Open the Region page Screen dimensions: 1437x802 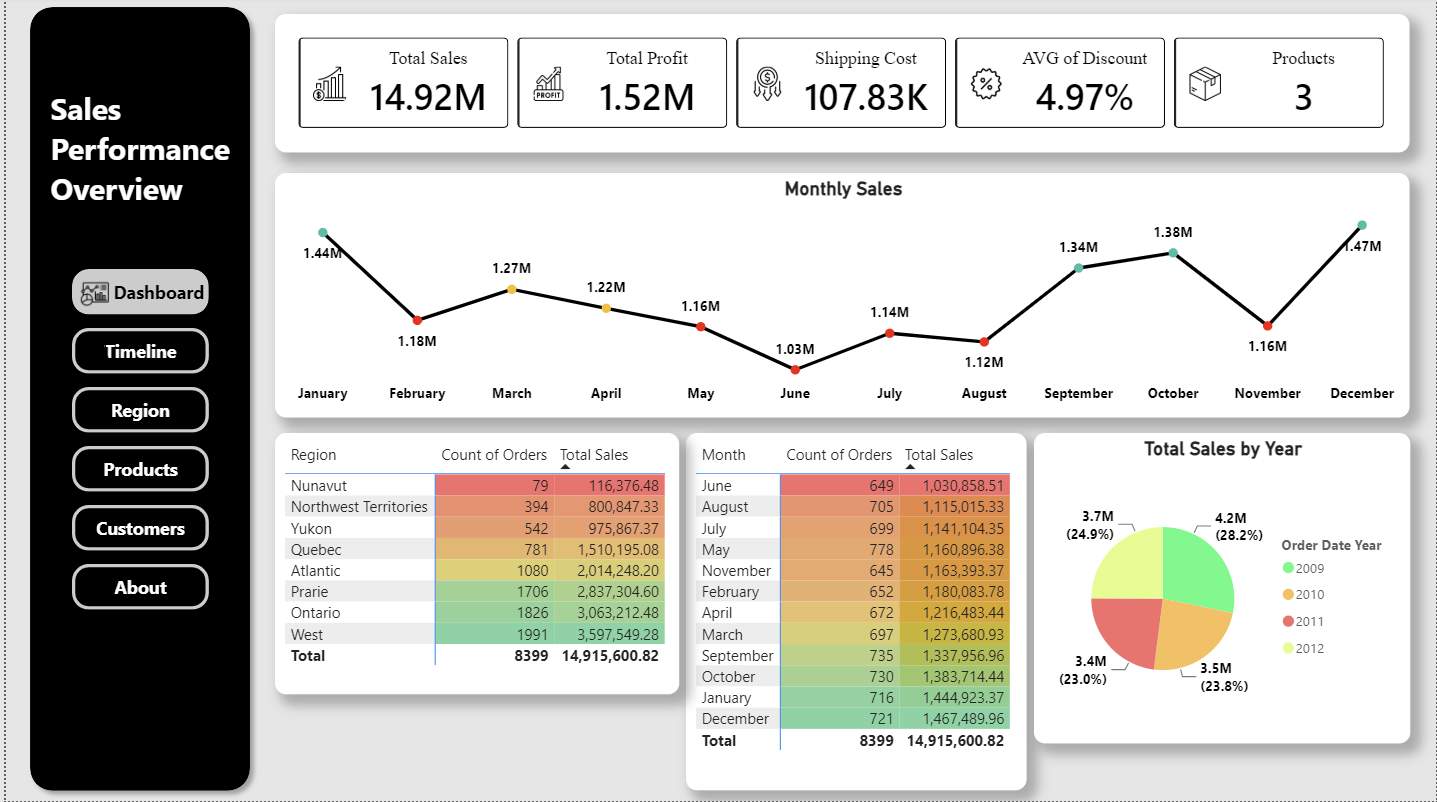click(140, 410)
